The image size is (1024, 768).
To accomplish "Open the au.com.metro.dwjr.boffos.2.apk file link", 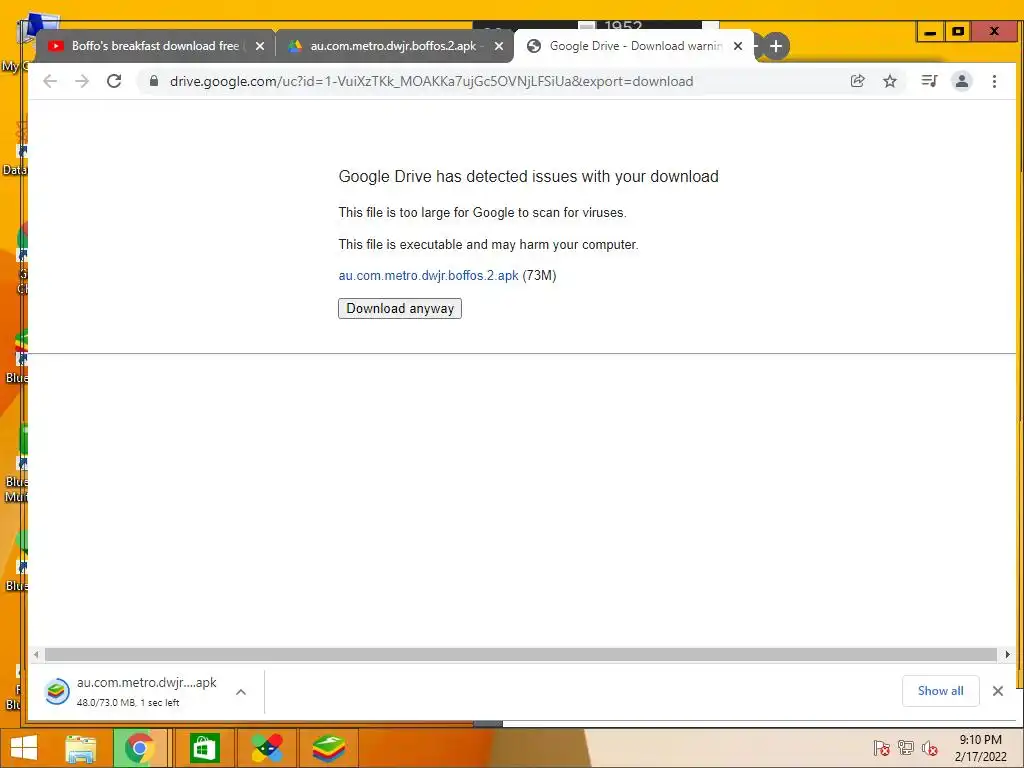I will point(428,276).
